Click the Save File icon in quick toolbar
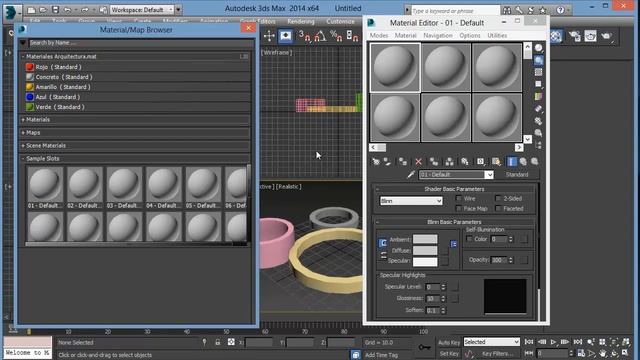Viewport: 640px width, 360px height. pos(56,10)
